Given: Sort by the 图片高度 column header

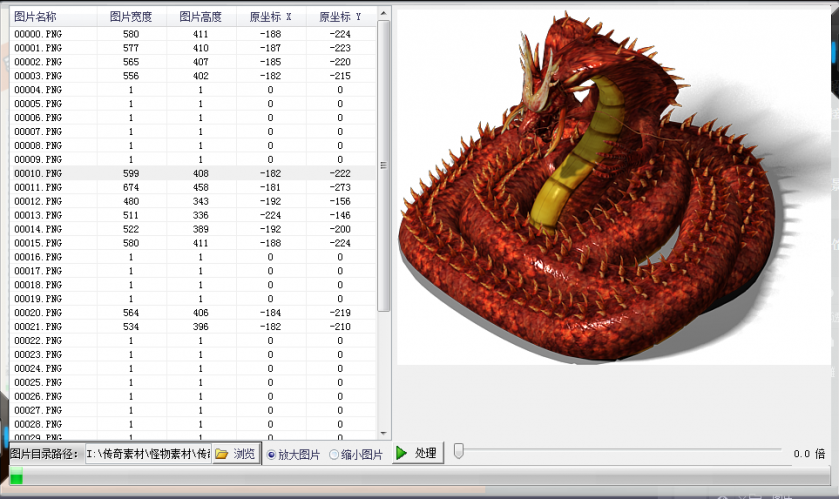Looking at the screenshot, I should pyautogui.click(x=201, y=17).
